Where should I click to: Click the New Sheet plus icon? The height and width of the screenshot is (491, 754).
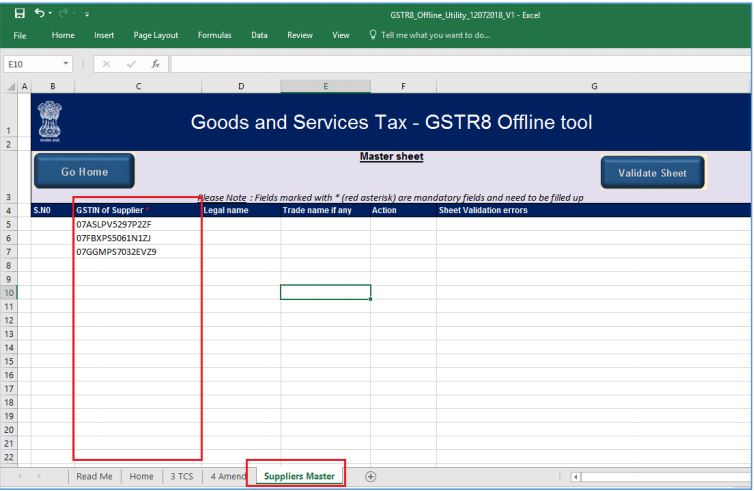370,477
